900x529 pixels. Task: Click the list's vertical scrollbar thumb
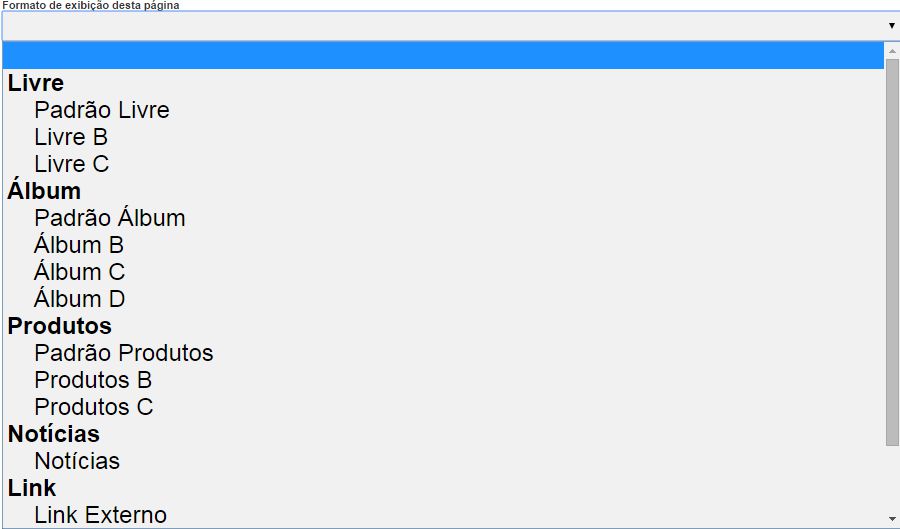892,250
